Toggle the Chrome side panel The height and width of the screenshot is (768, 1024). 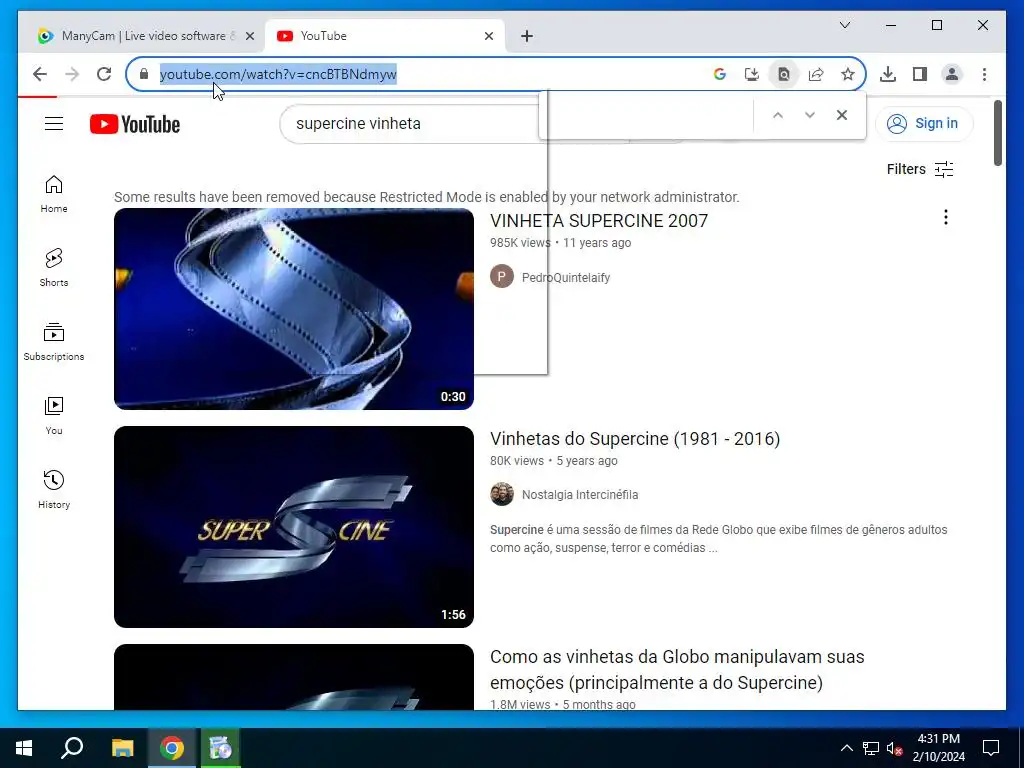point(920,74)
